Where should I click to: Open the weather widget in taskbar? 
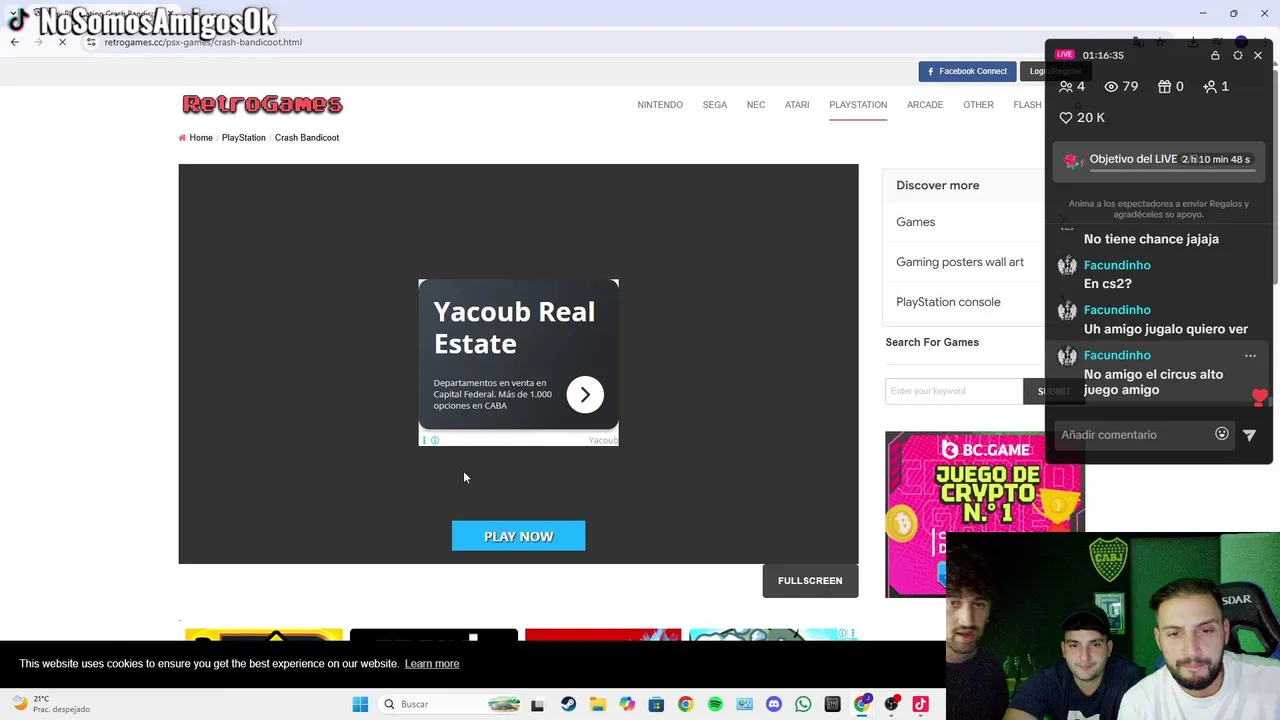(50, 705)
